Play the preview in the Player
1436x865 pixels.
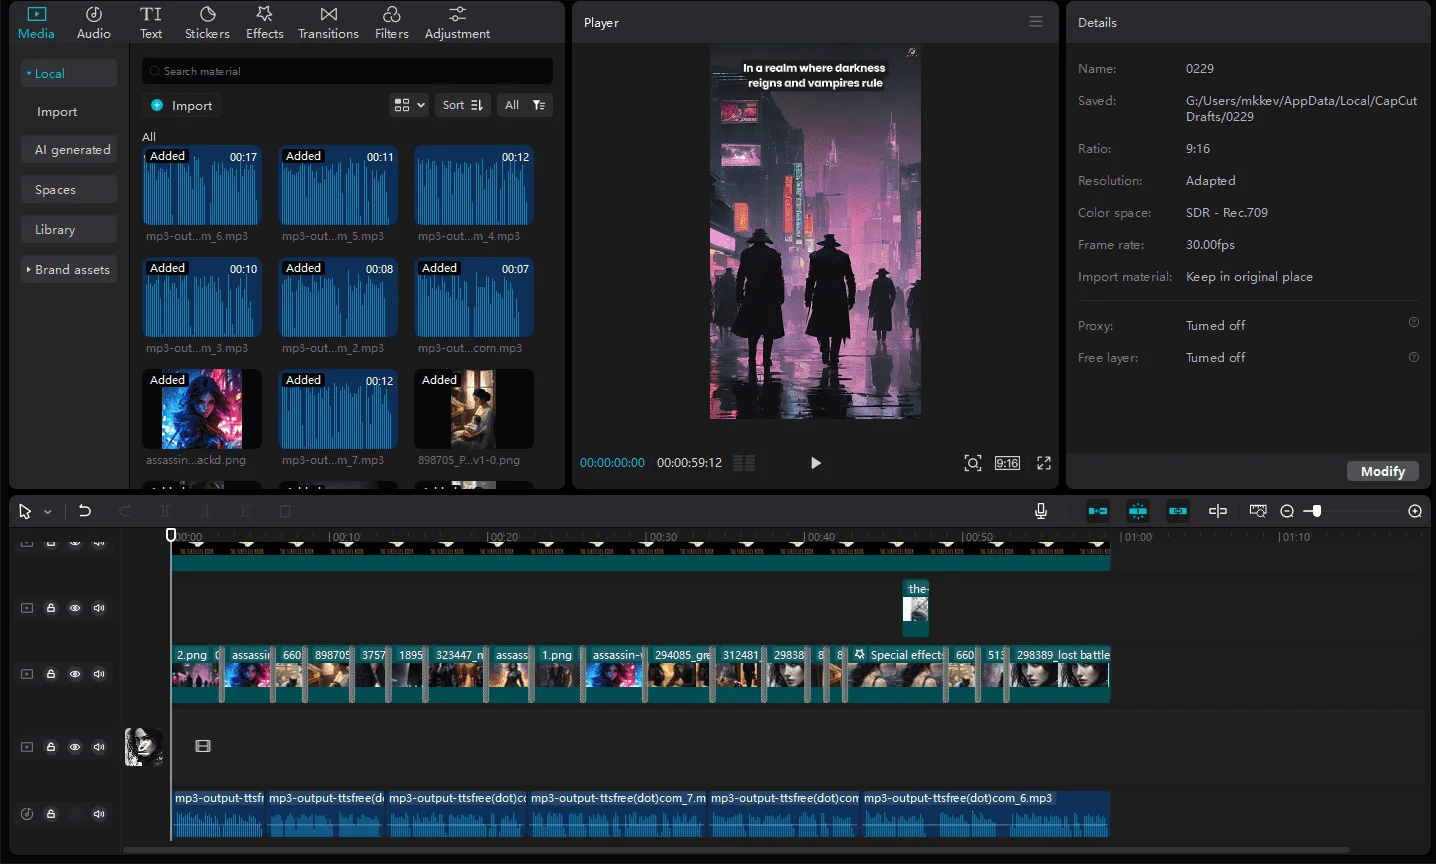816,463
